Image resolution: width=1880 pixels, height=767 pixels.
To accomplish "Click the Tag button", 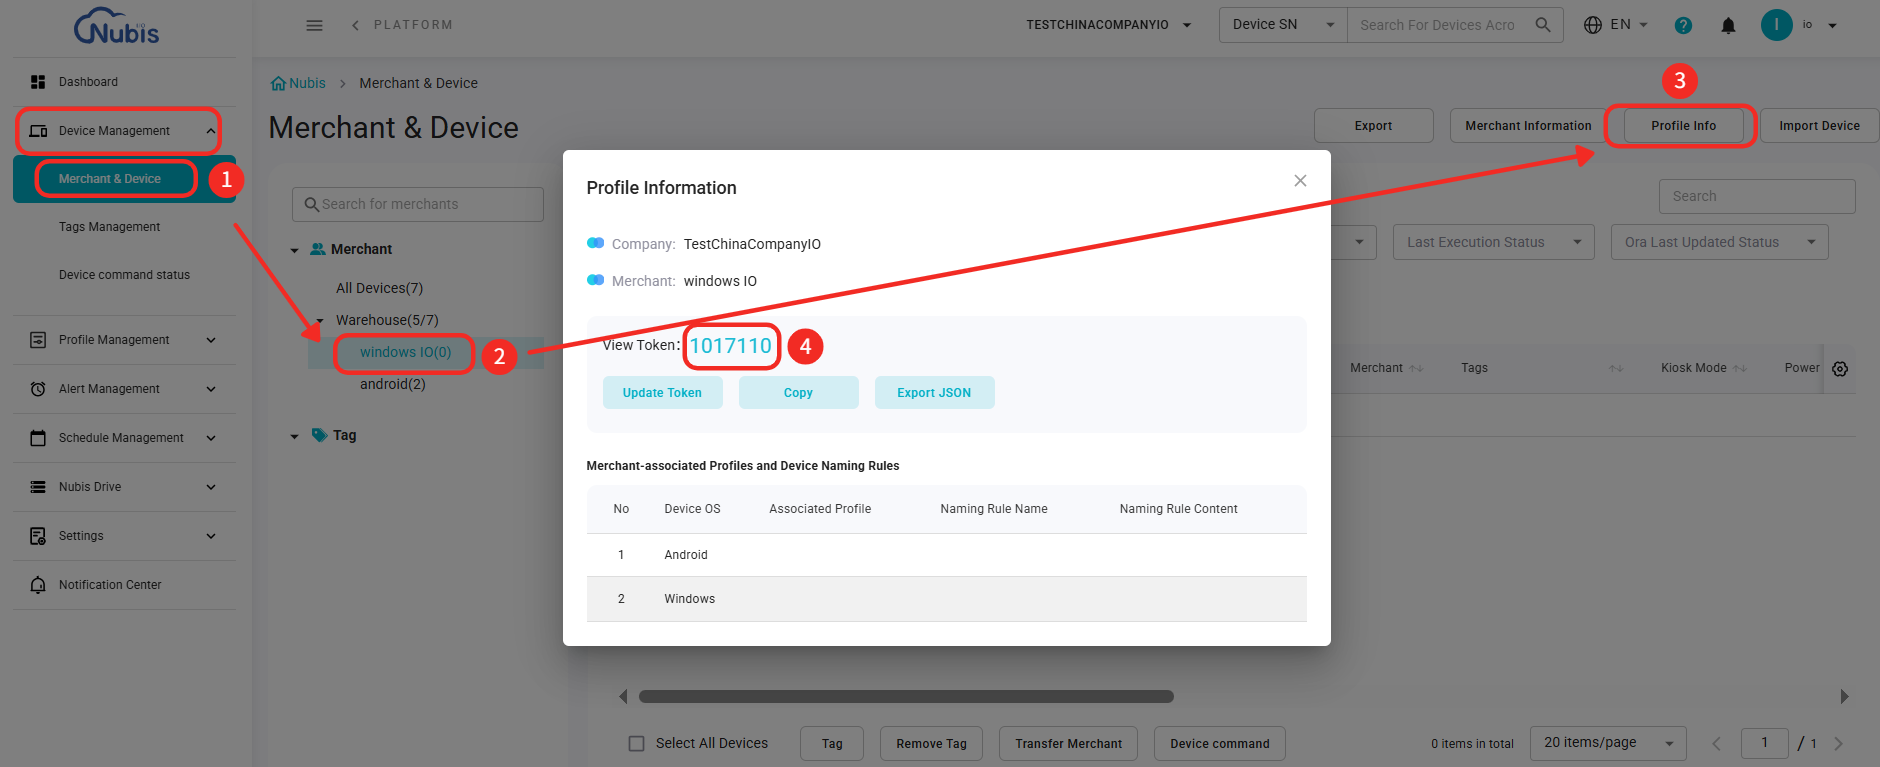I will (832, 744).
